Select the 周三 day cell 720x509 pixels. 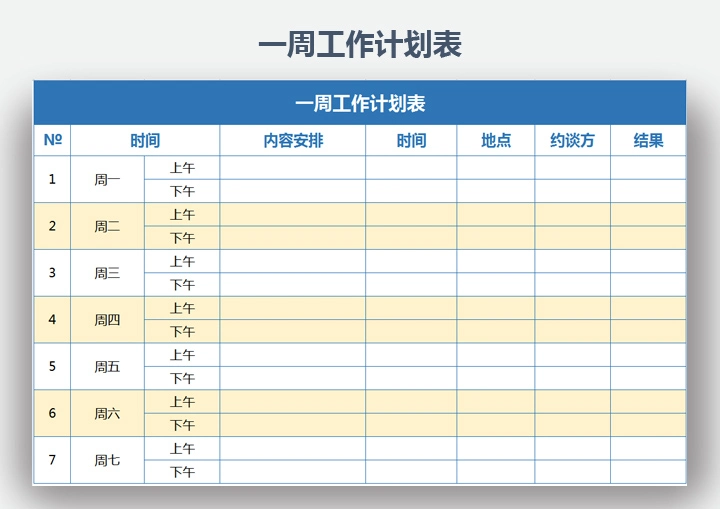(x=107, y=273)
